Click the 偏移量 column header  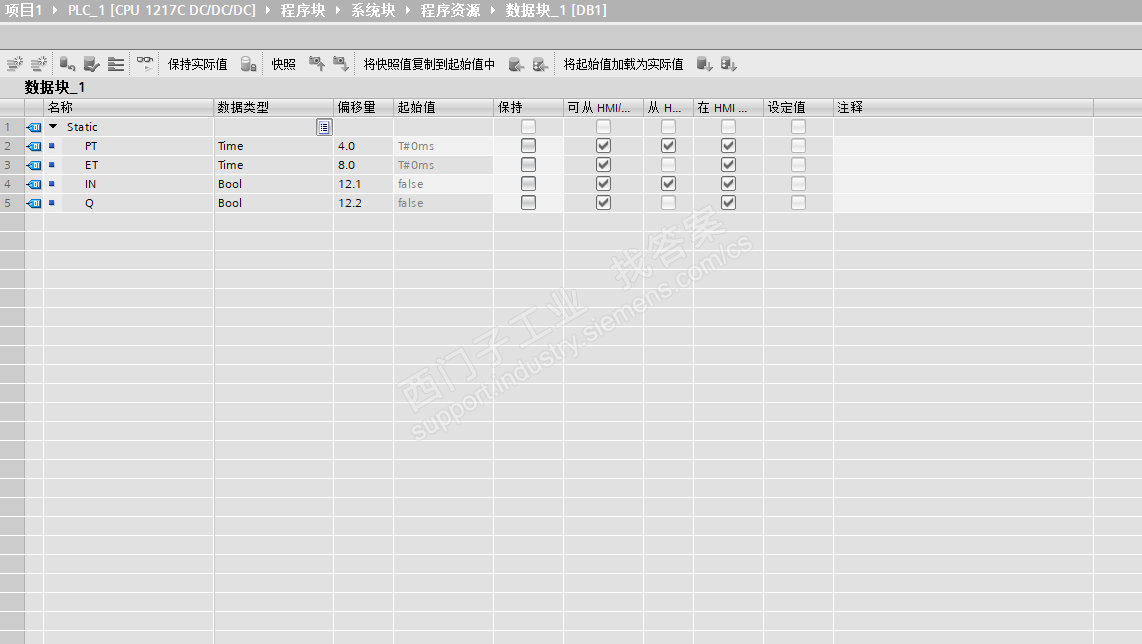pos(363,107)
